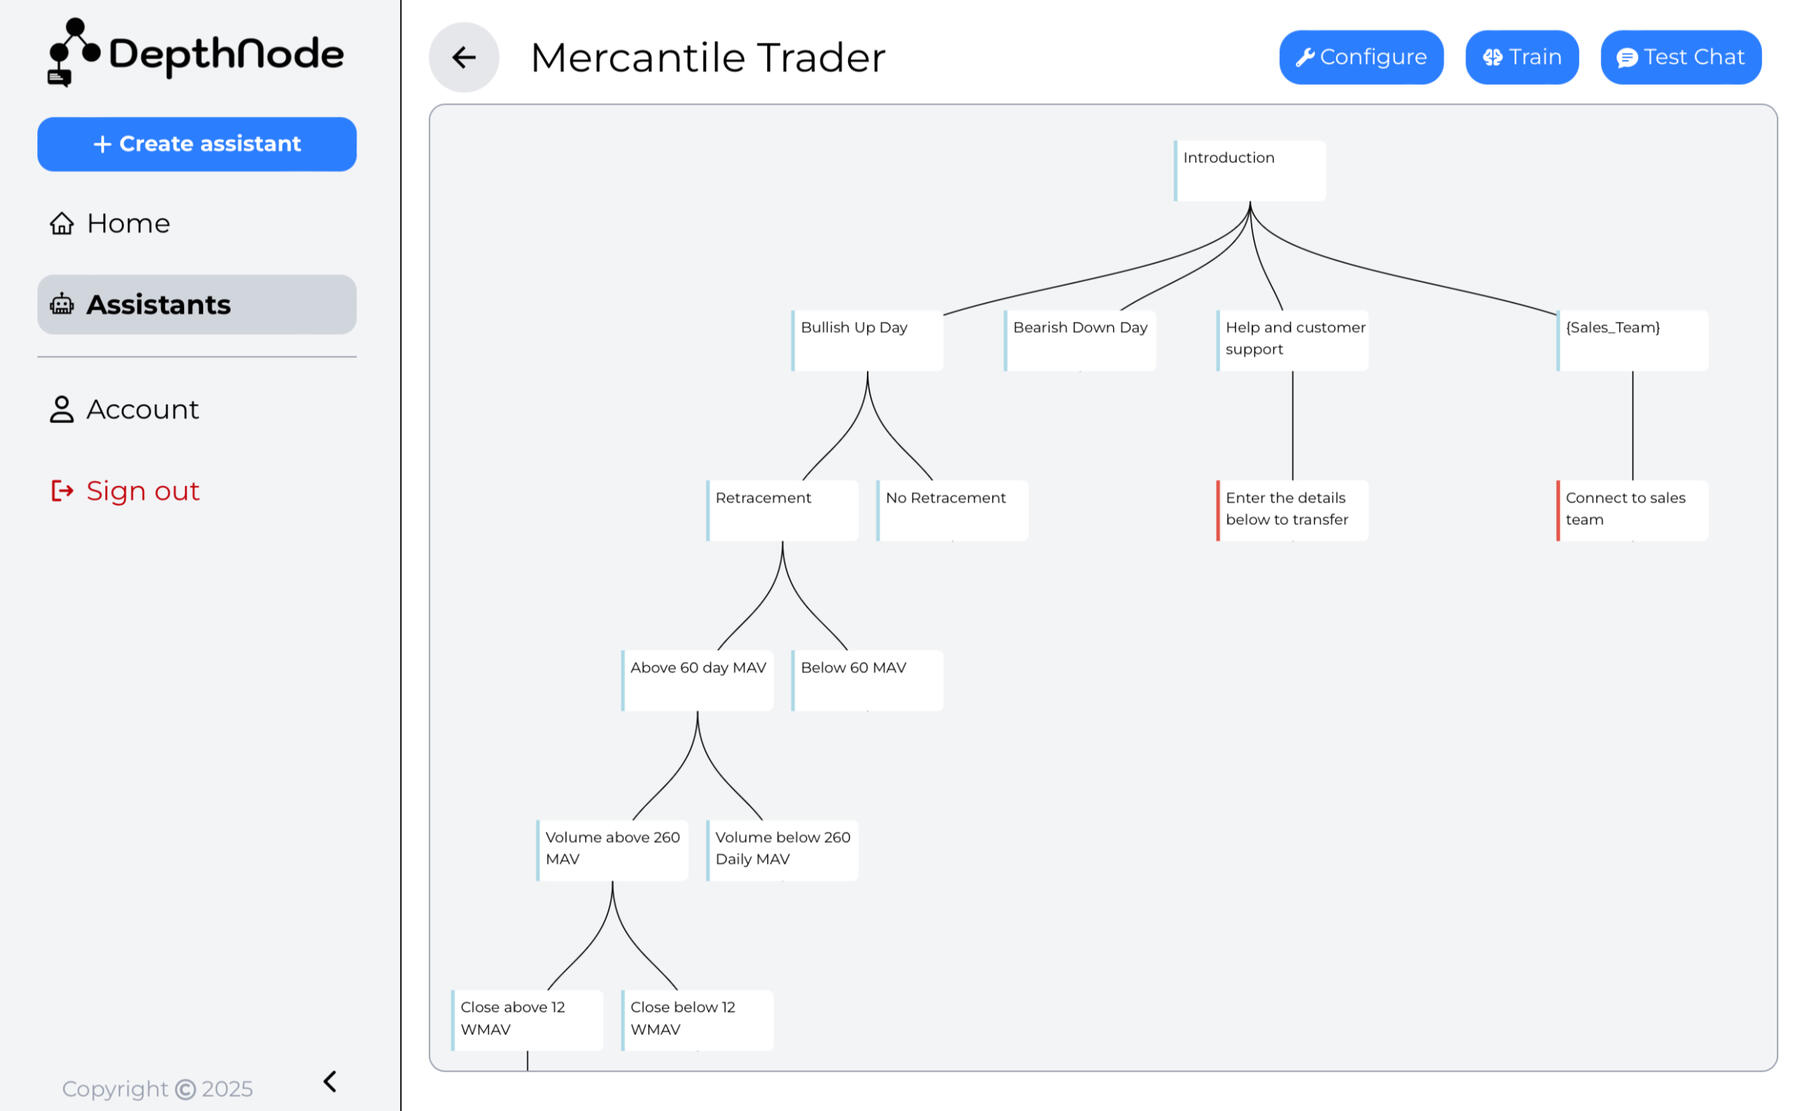This screenshot has width=1800, height=1111.
Task: Click the back arrow button
Action: 464,58
